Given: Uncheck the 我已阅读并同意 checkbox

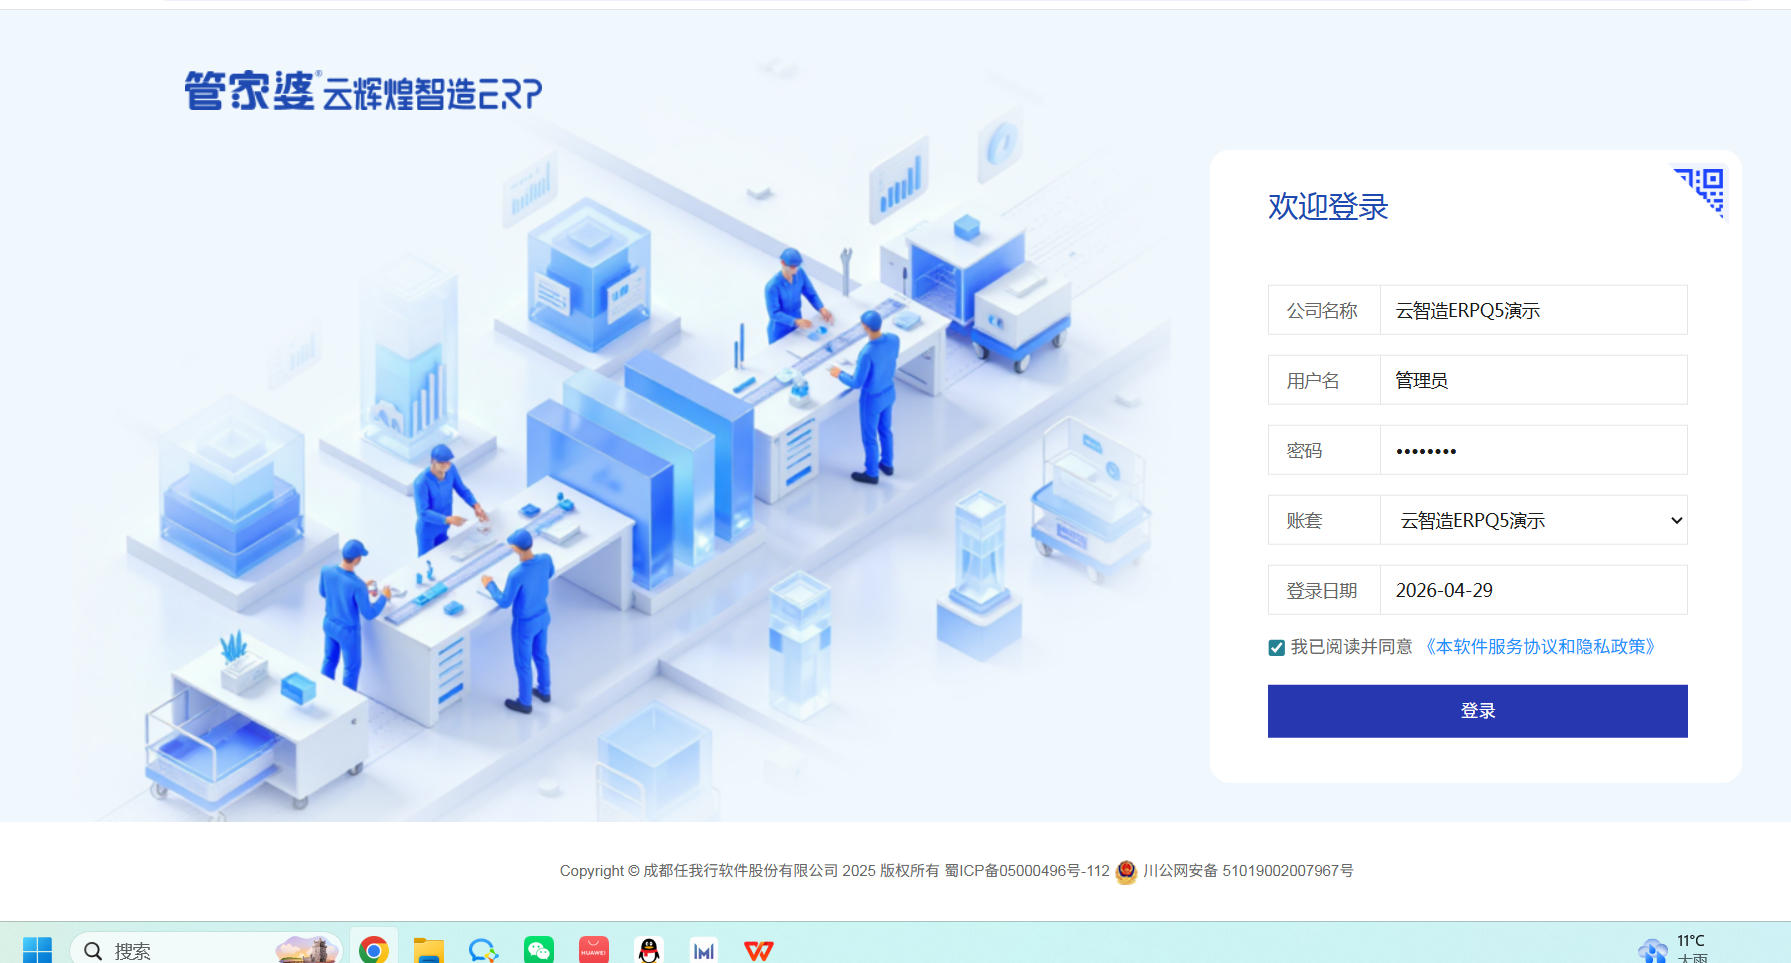Looking at the screenshot, I should pyautogui.click(x=1276, y=648).
